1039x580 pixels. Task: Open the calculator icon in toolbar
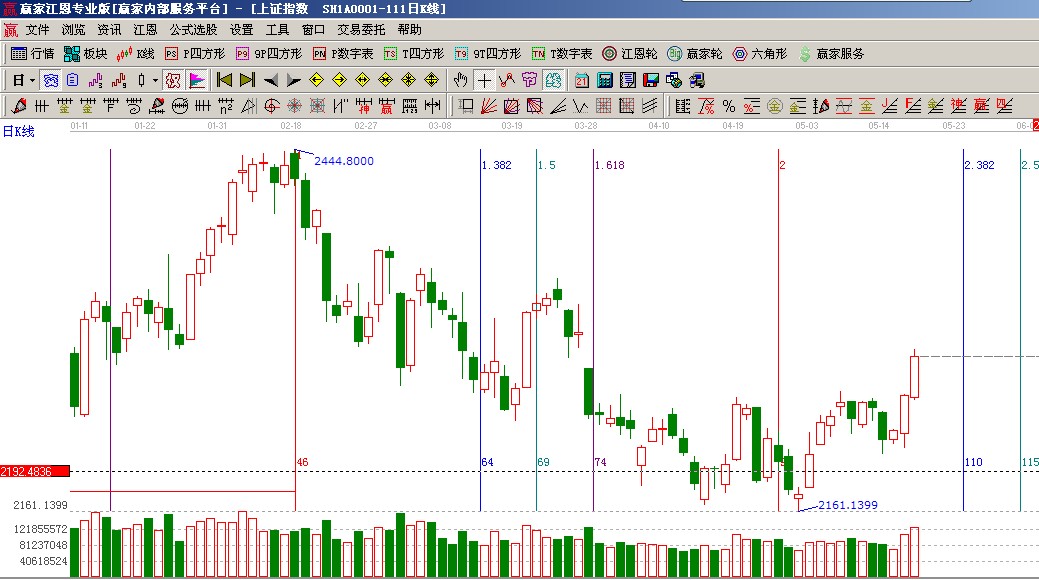pyautogui.click(x=607, y=80)
